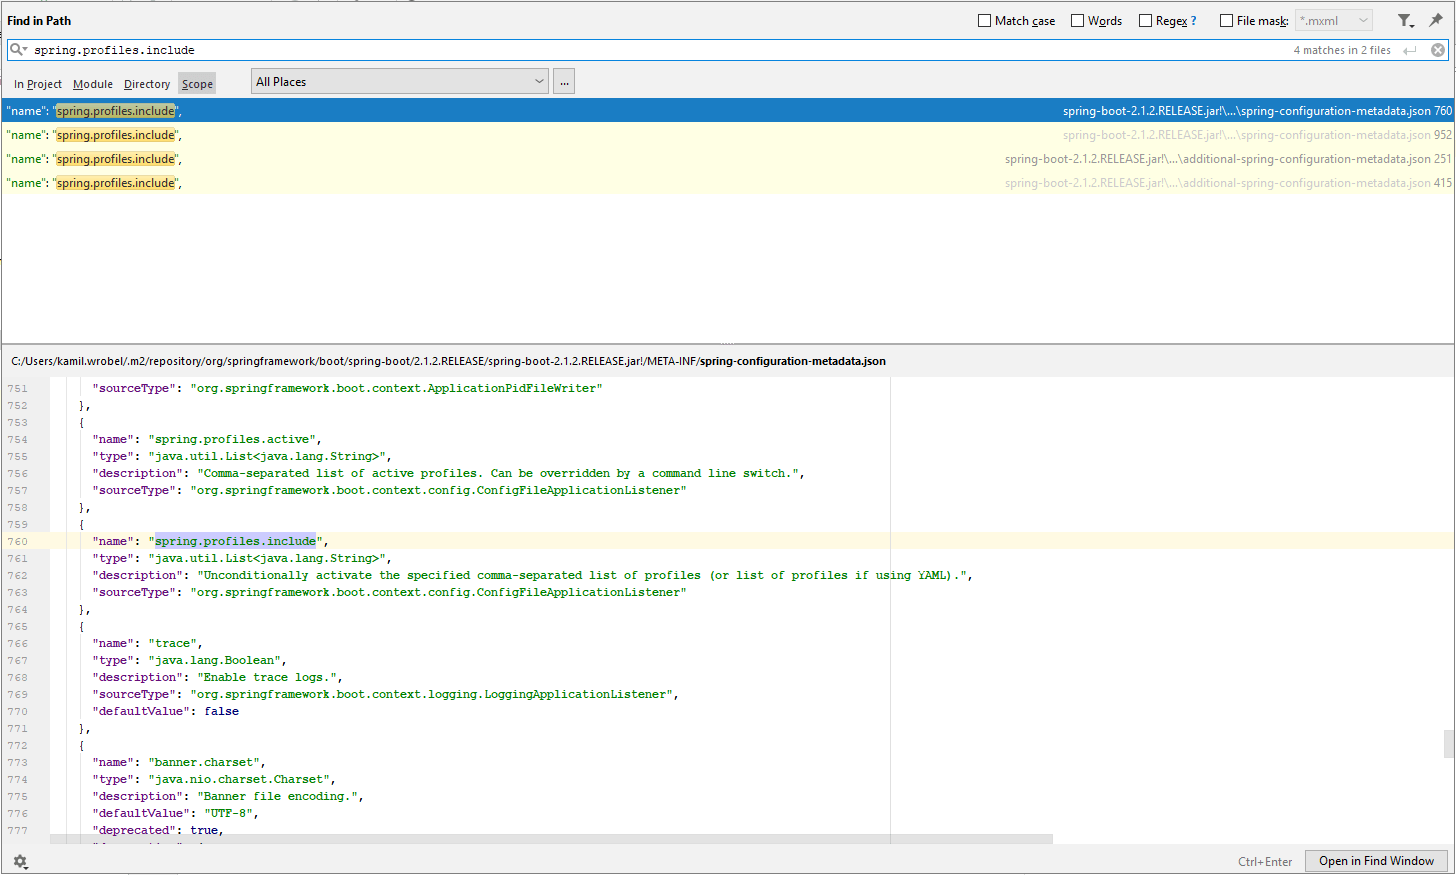Click the ellipsis button beside All Places
The height and width of the screenshot is (875, 1456).
564,82
